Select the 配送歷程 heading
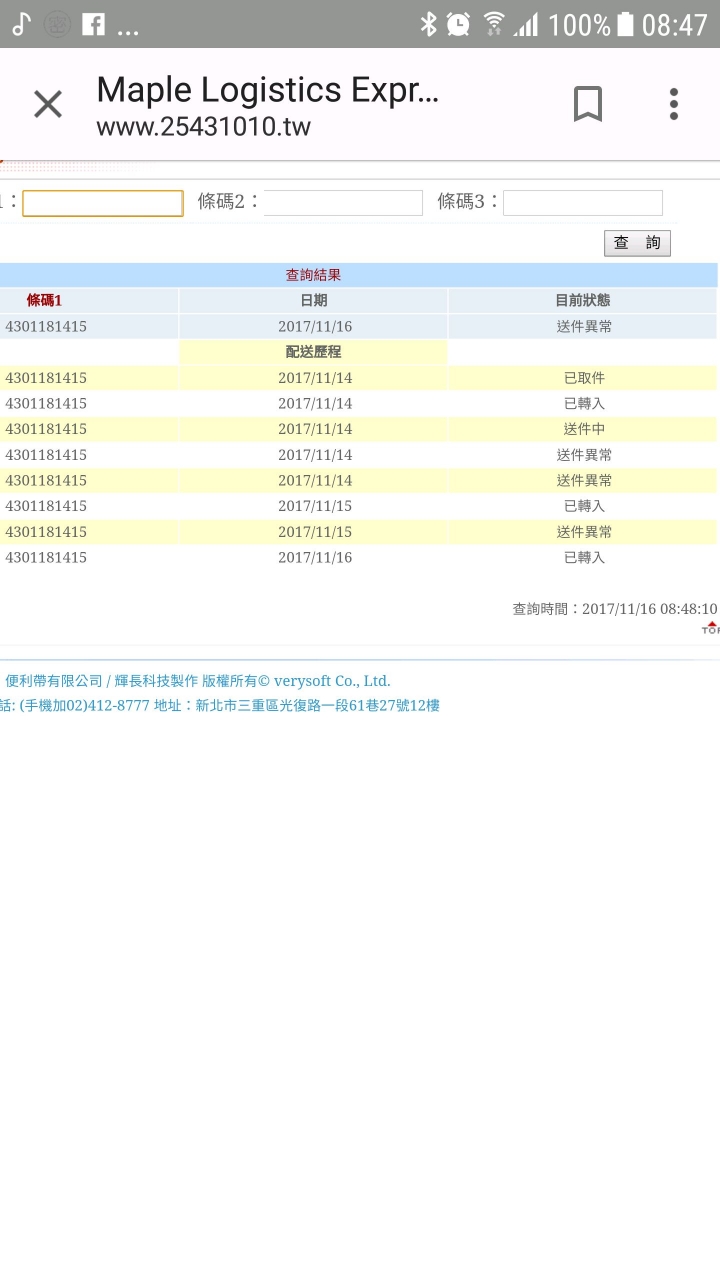 coord(313,352)
